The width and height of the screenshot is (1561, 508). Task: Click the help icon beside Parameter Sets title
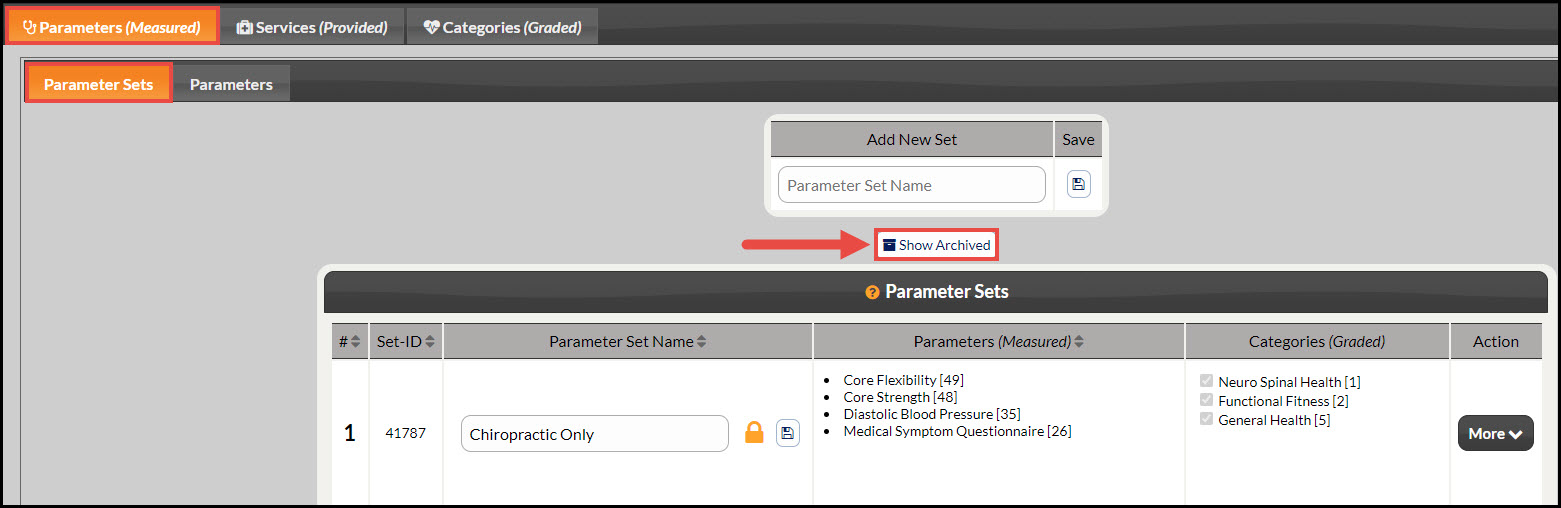872,292
